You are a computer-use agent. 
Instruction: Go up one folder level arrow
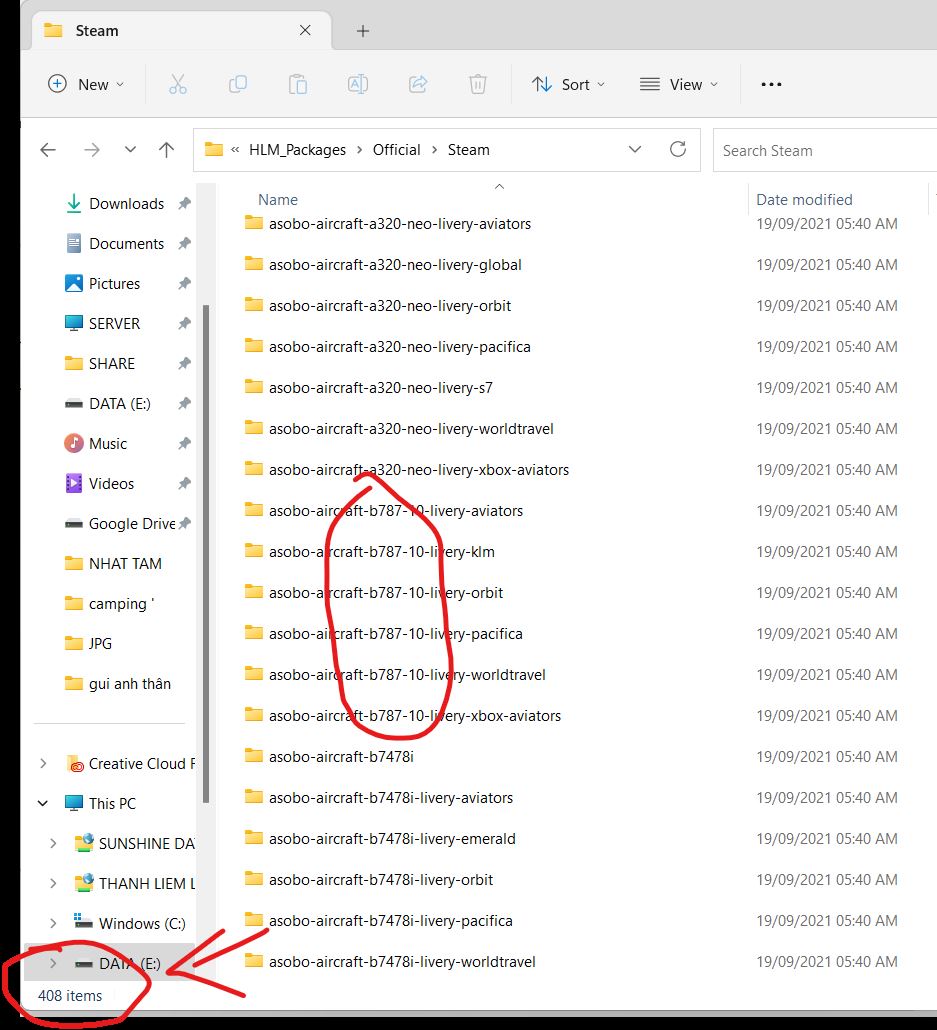pyautogui.click(x=166, y=150)
